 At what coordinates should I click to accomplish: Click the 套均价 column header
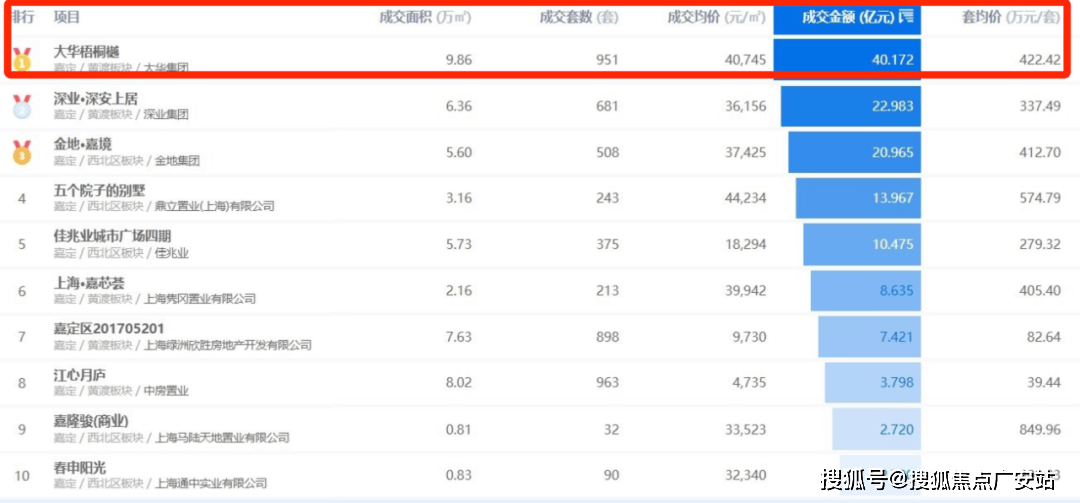point(1023,17)
